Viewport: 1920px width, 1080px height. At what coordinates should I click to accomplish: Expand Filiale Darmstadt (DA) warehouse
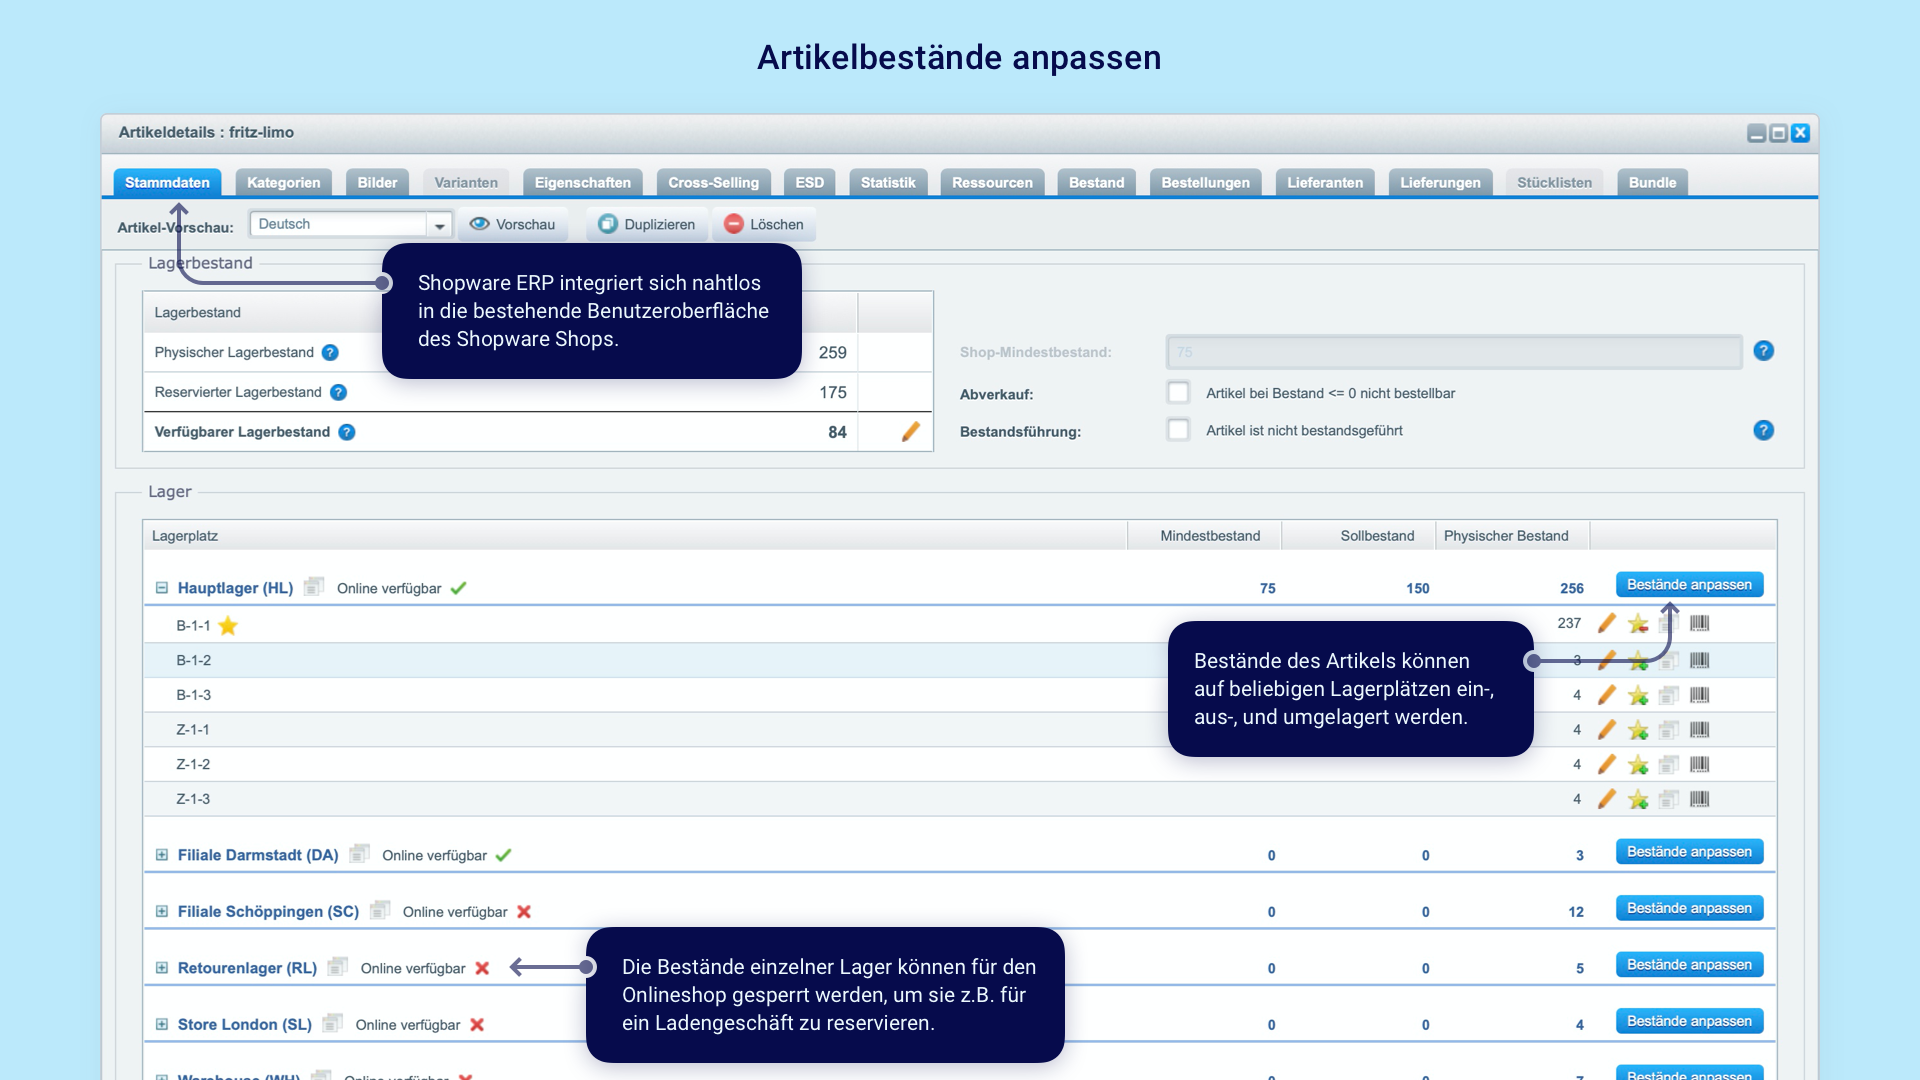161,855
